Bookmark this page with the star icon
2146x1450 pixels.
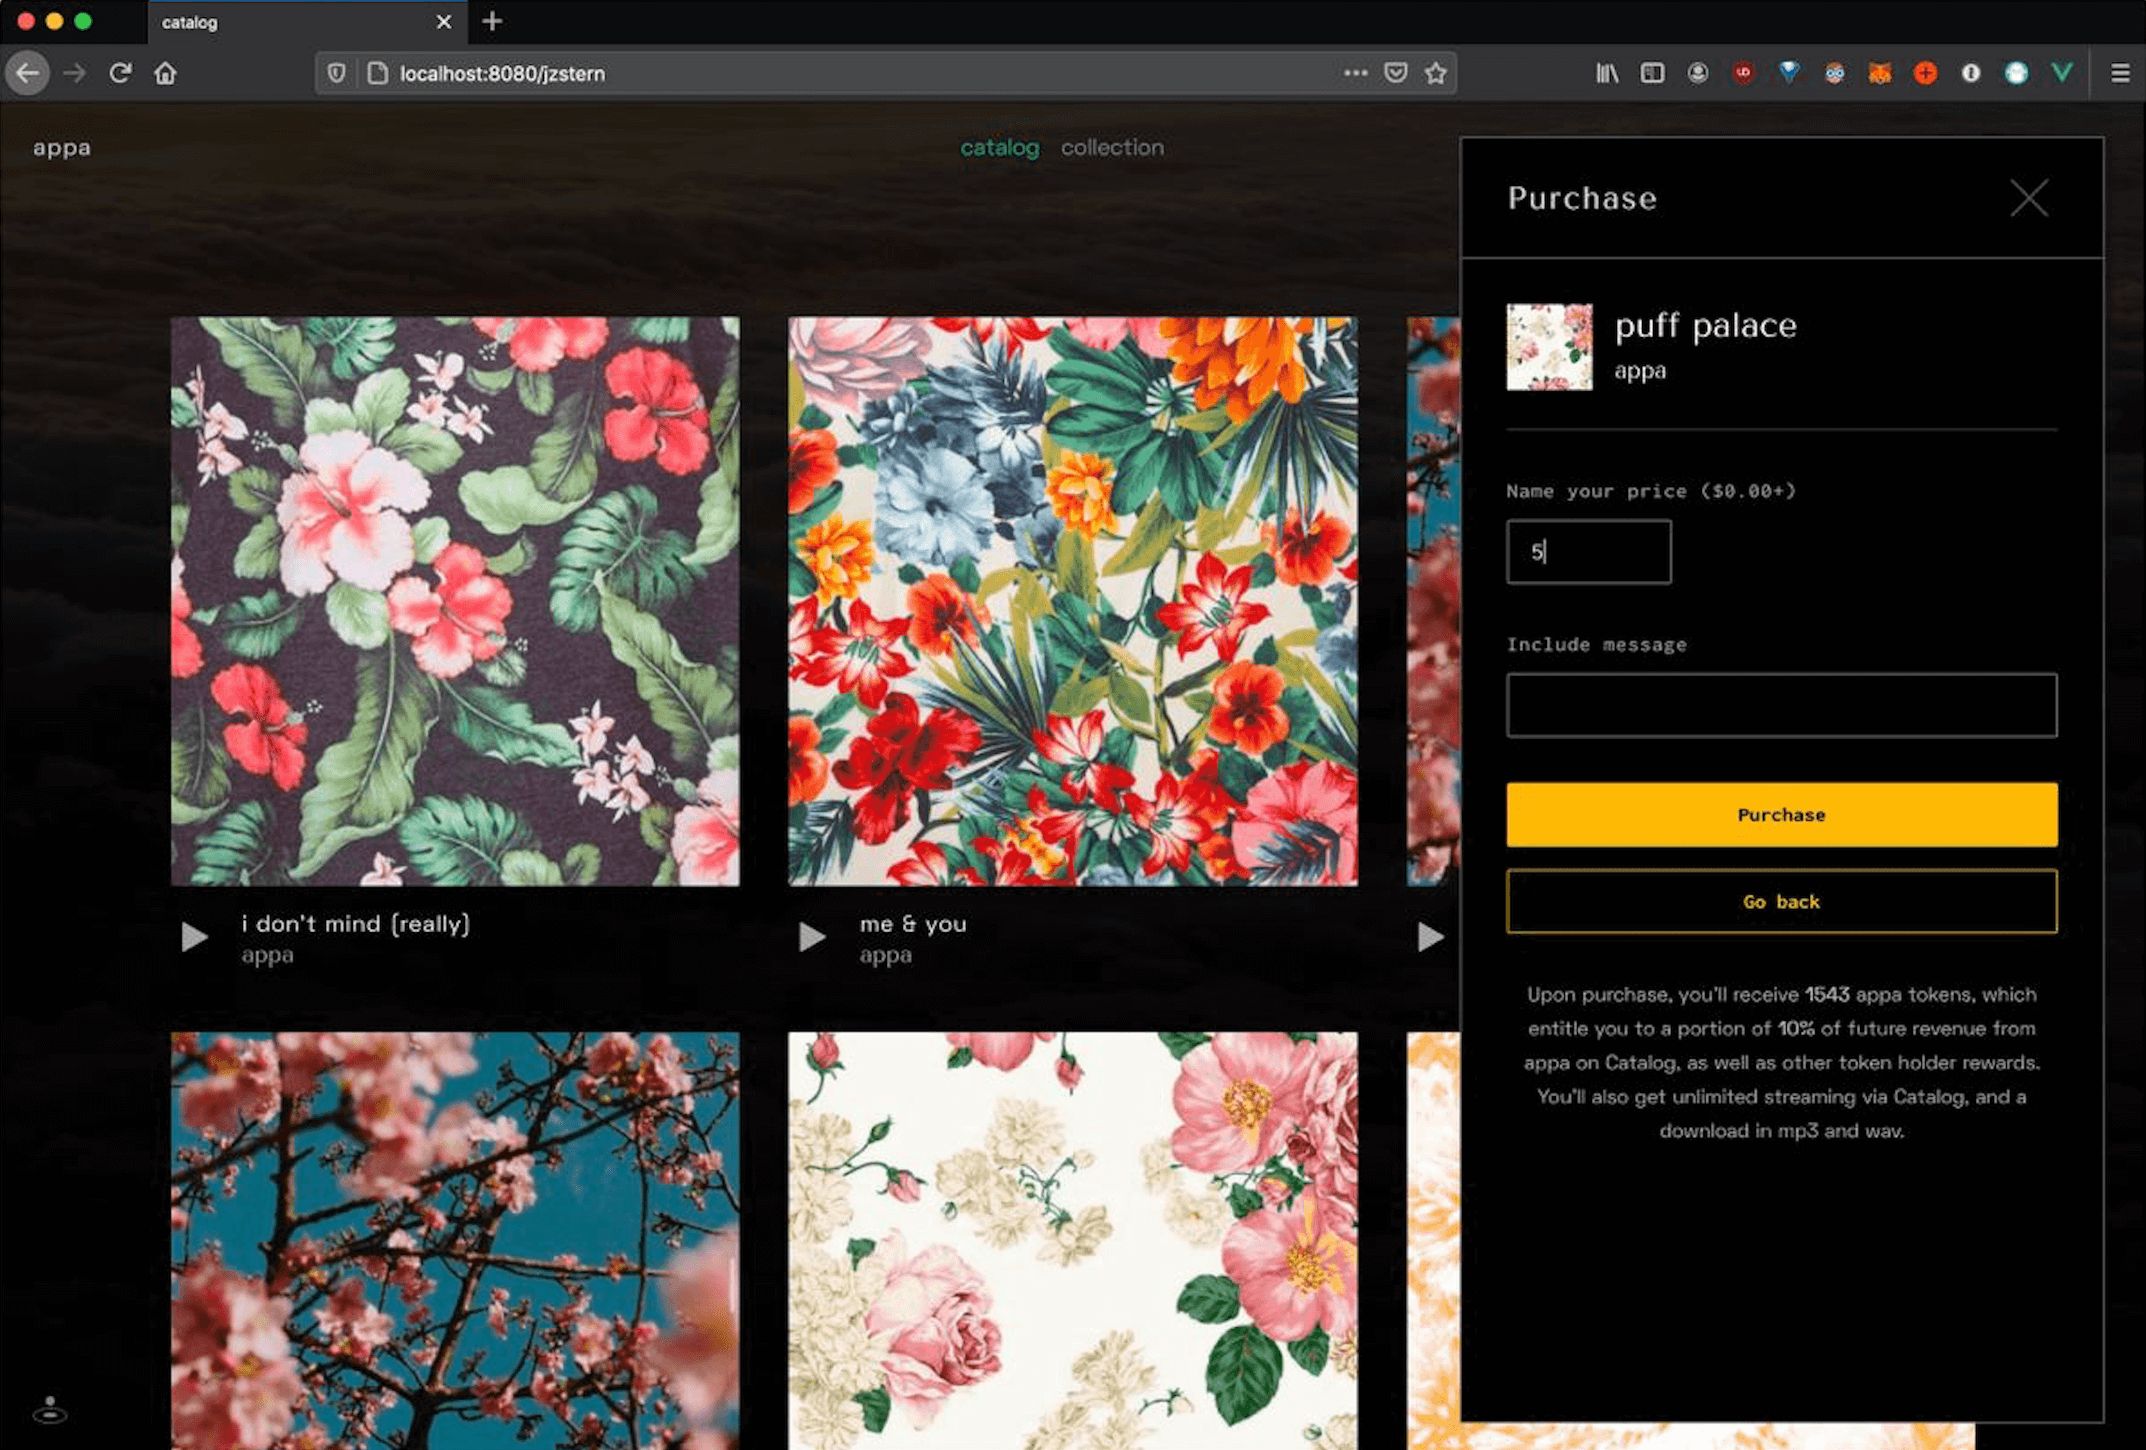pos(1436,73)
